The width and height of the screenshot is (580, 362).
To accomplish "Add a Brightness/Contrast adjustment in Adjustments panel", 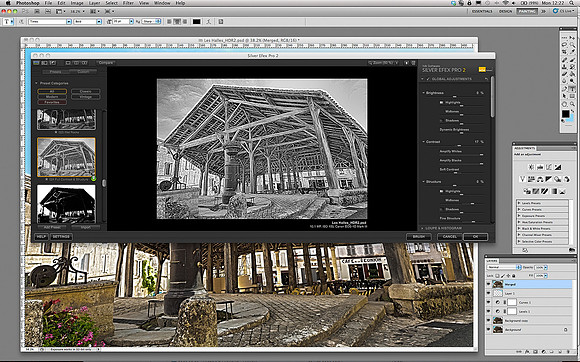I will coord(531,167).
